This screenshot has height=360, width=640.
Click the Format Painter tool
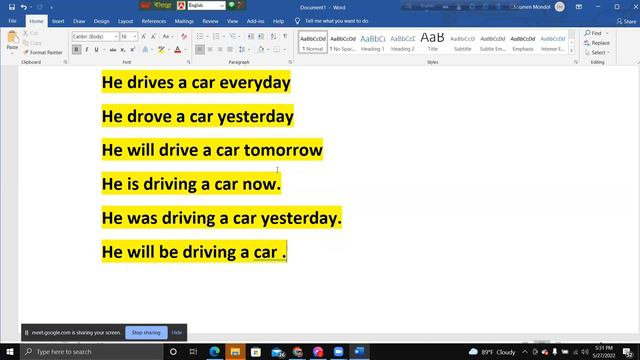pos(43,52)
